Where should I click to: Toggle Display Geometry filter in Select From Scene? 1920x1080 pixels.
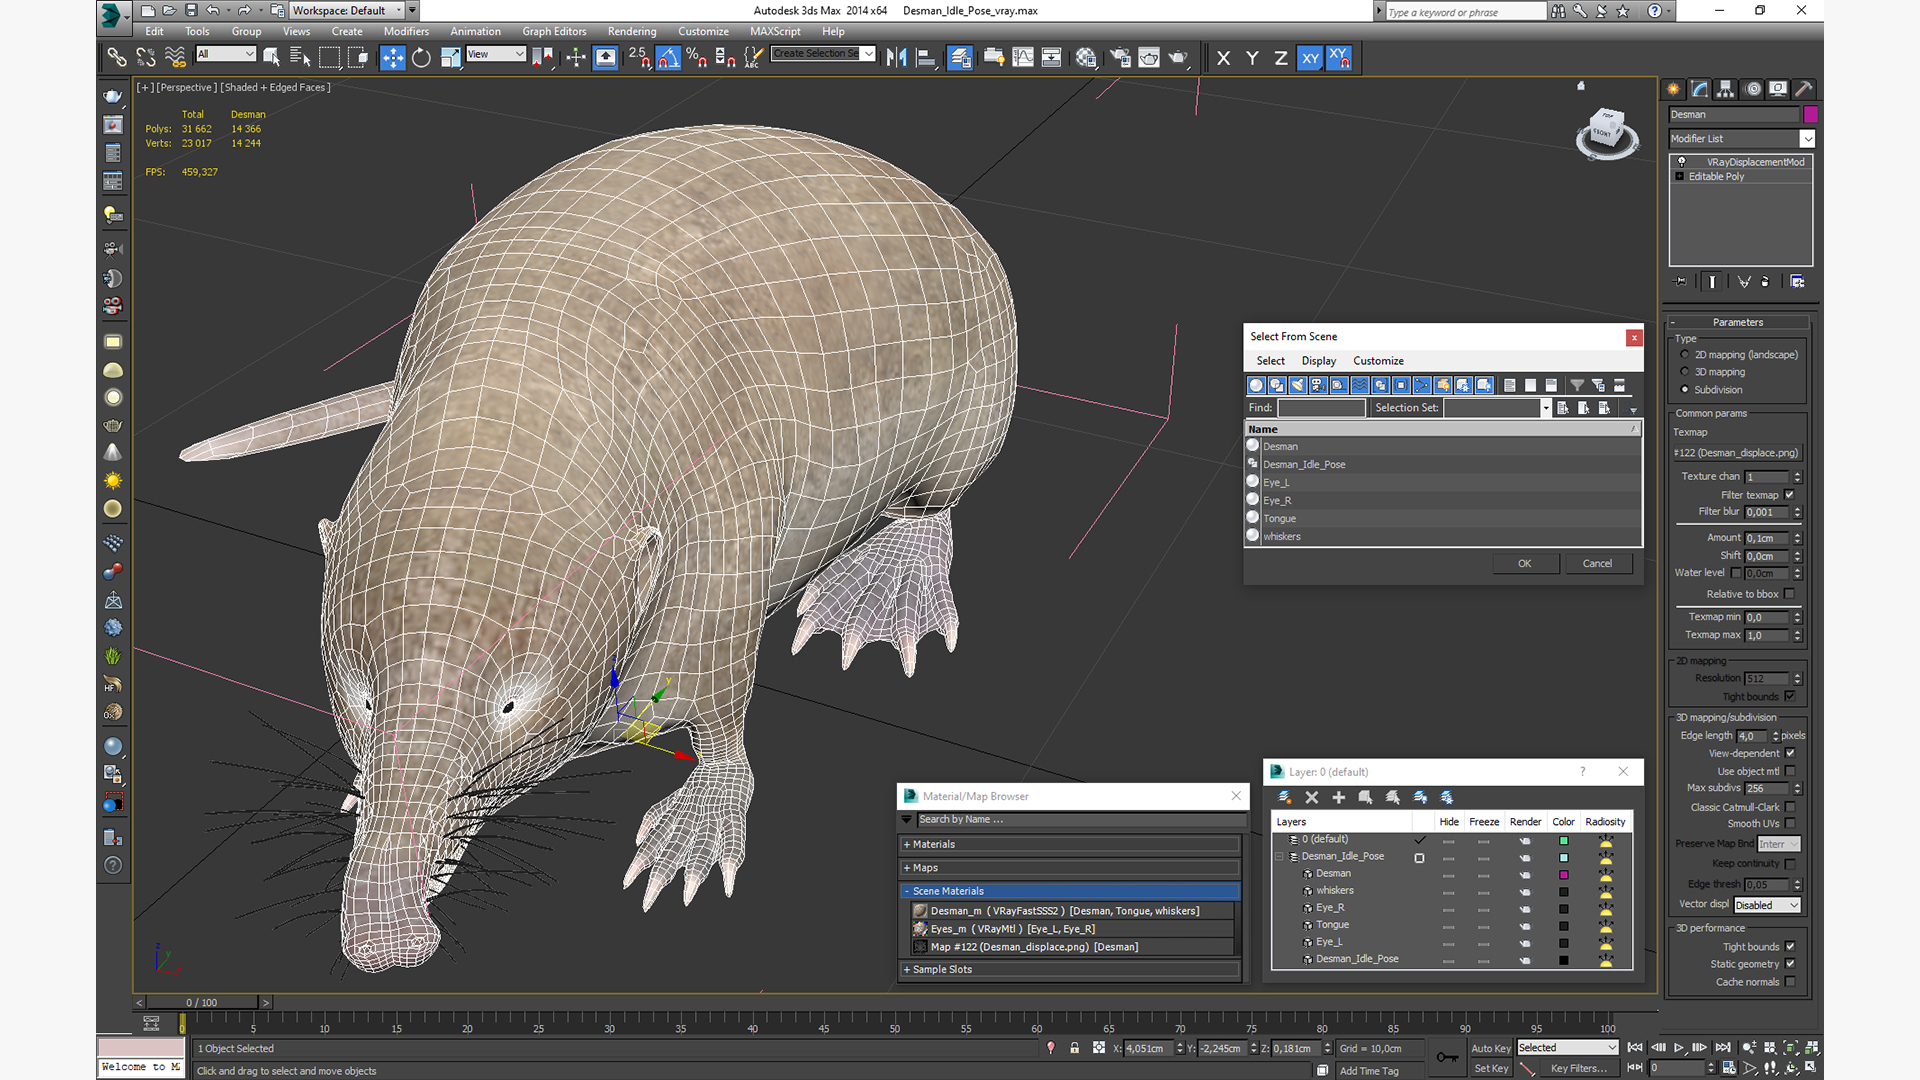point(1256,385)
